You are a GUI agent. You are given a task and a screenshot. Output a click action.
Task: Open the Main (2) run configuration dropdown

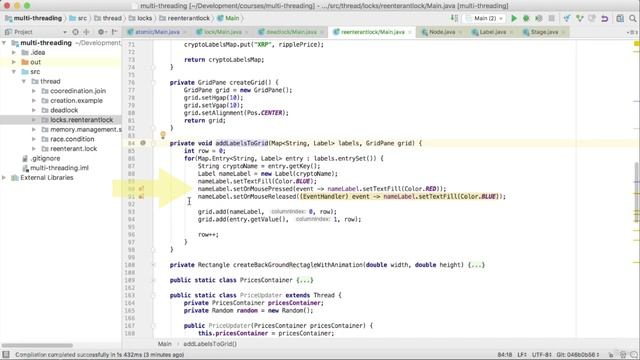click(x=484, y=18)
